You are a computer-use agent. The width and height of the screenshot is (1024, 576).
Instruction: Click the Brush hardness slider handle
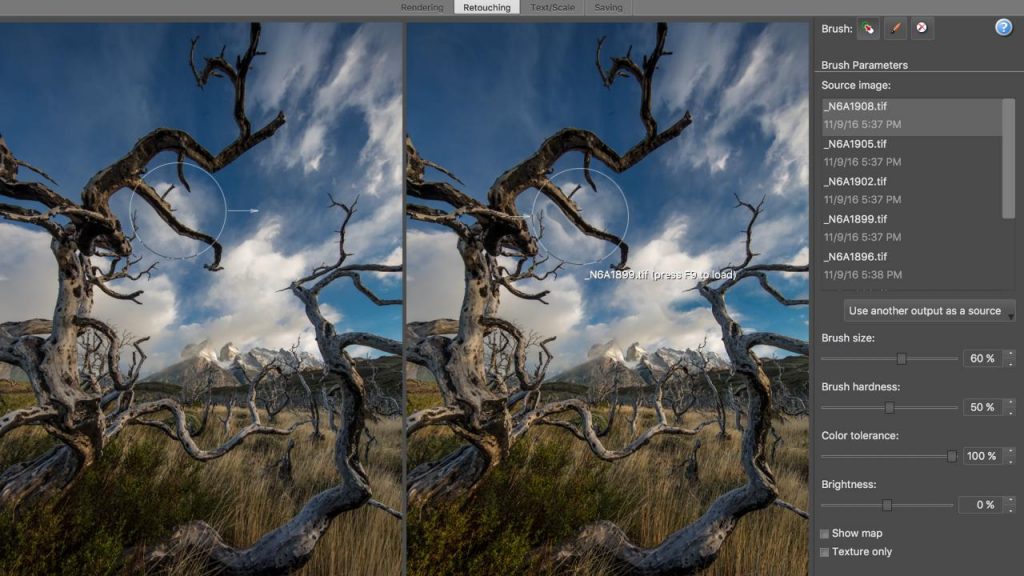click(x=889, y=408)
